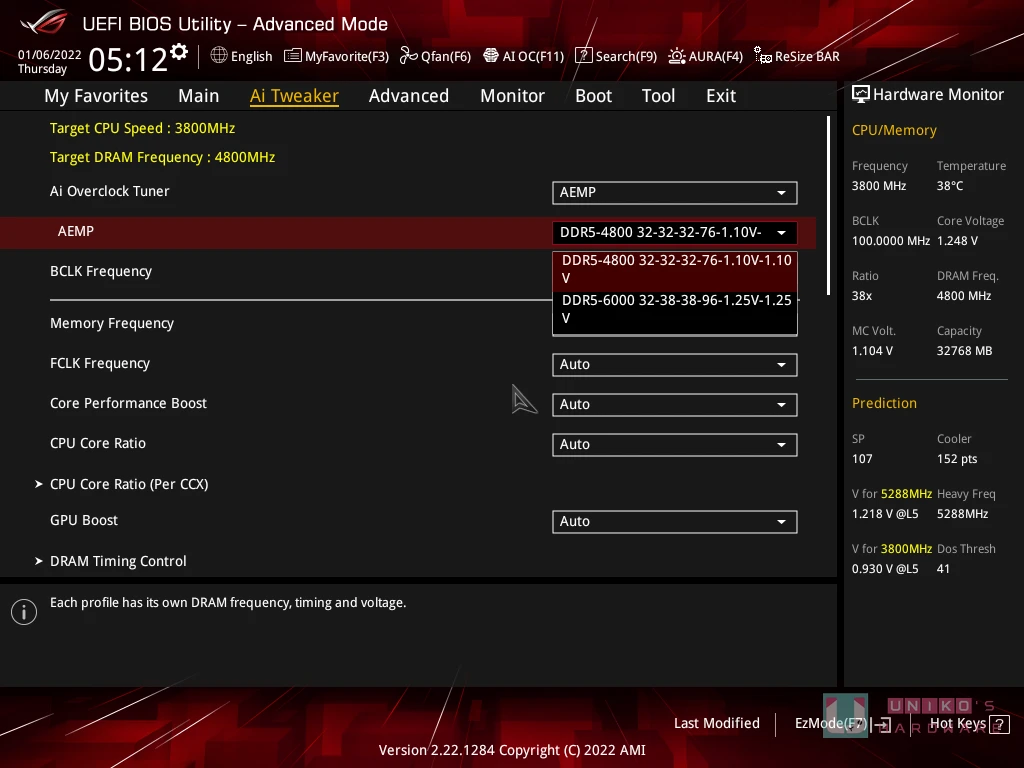1024x768 pixels.
Task: Click the settings list scrollbar
Action: click(829, 205)
